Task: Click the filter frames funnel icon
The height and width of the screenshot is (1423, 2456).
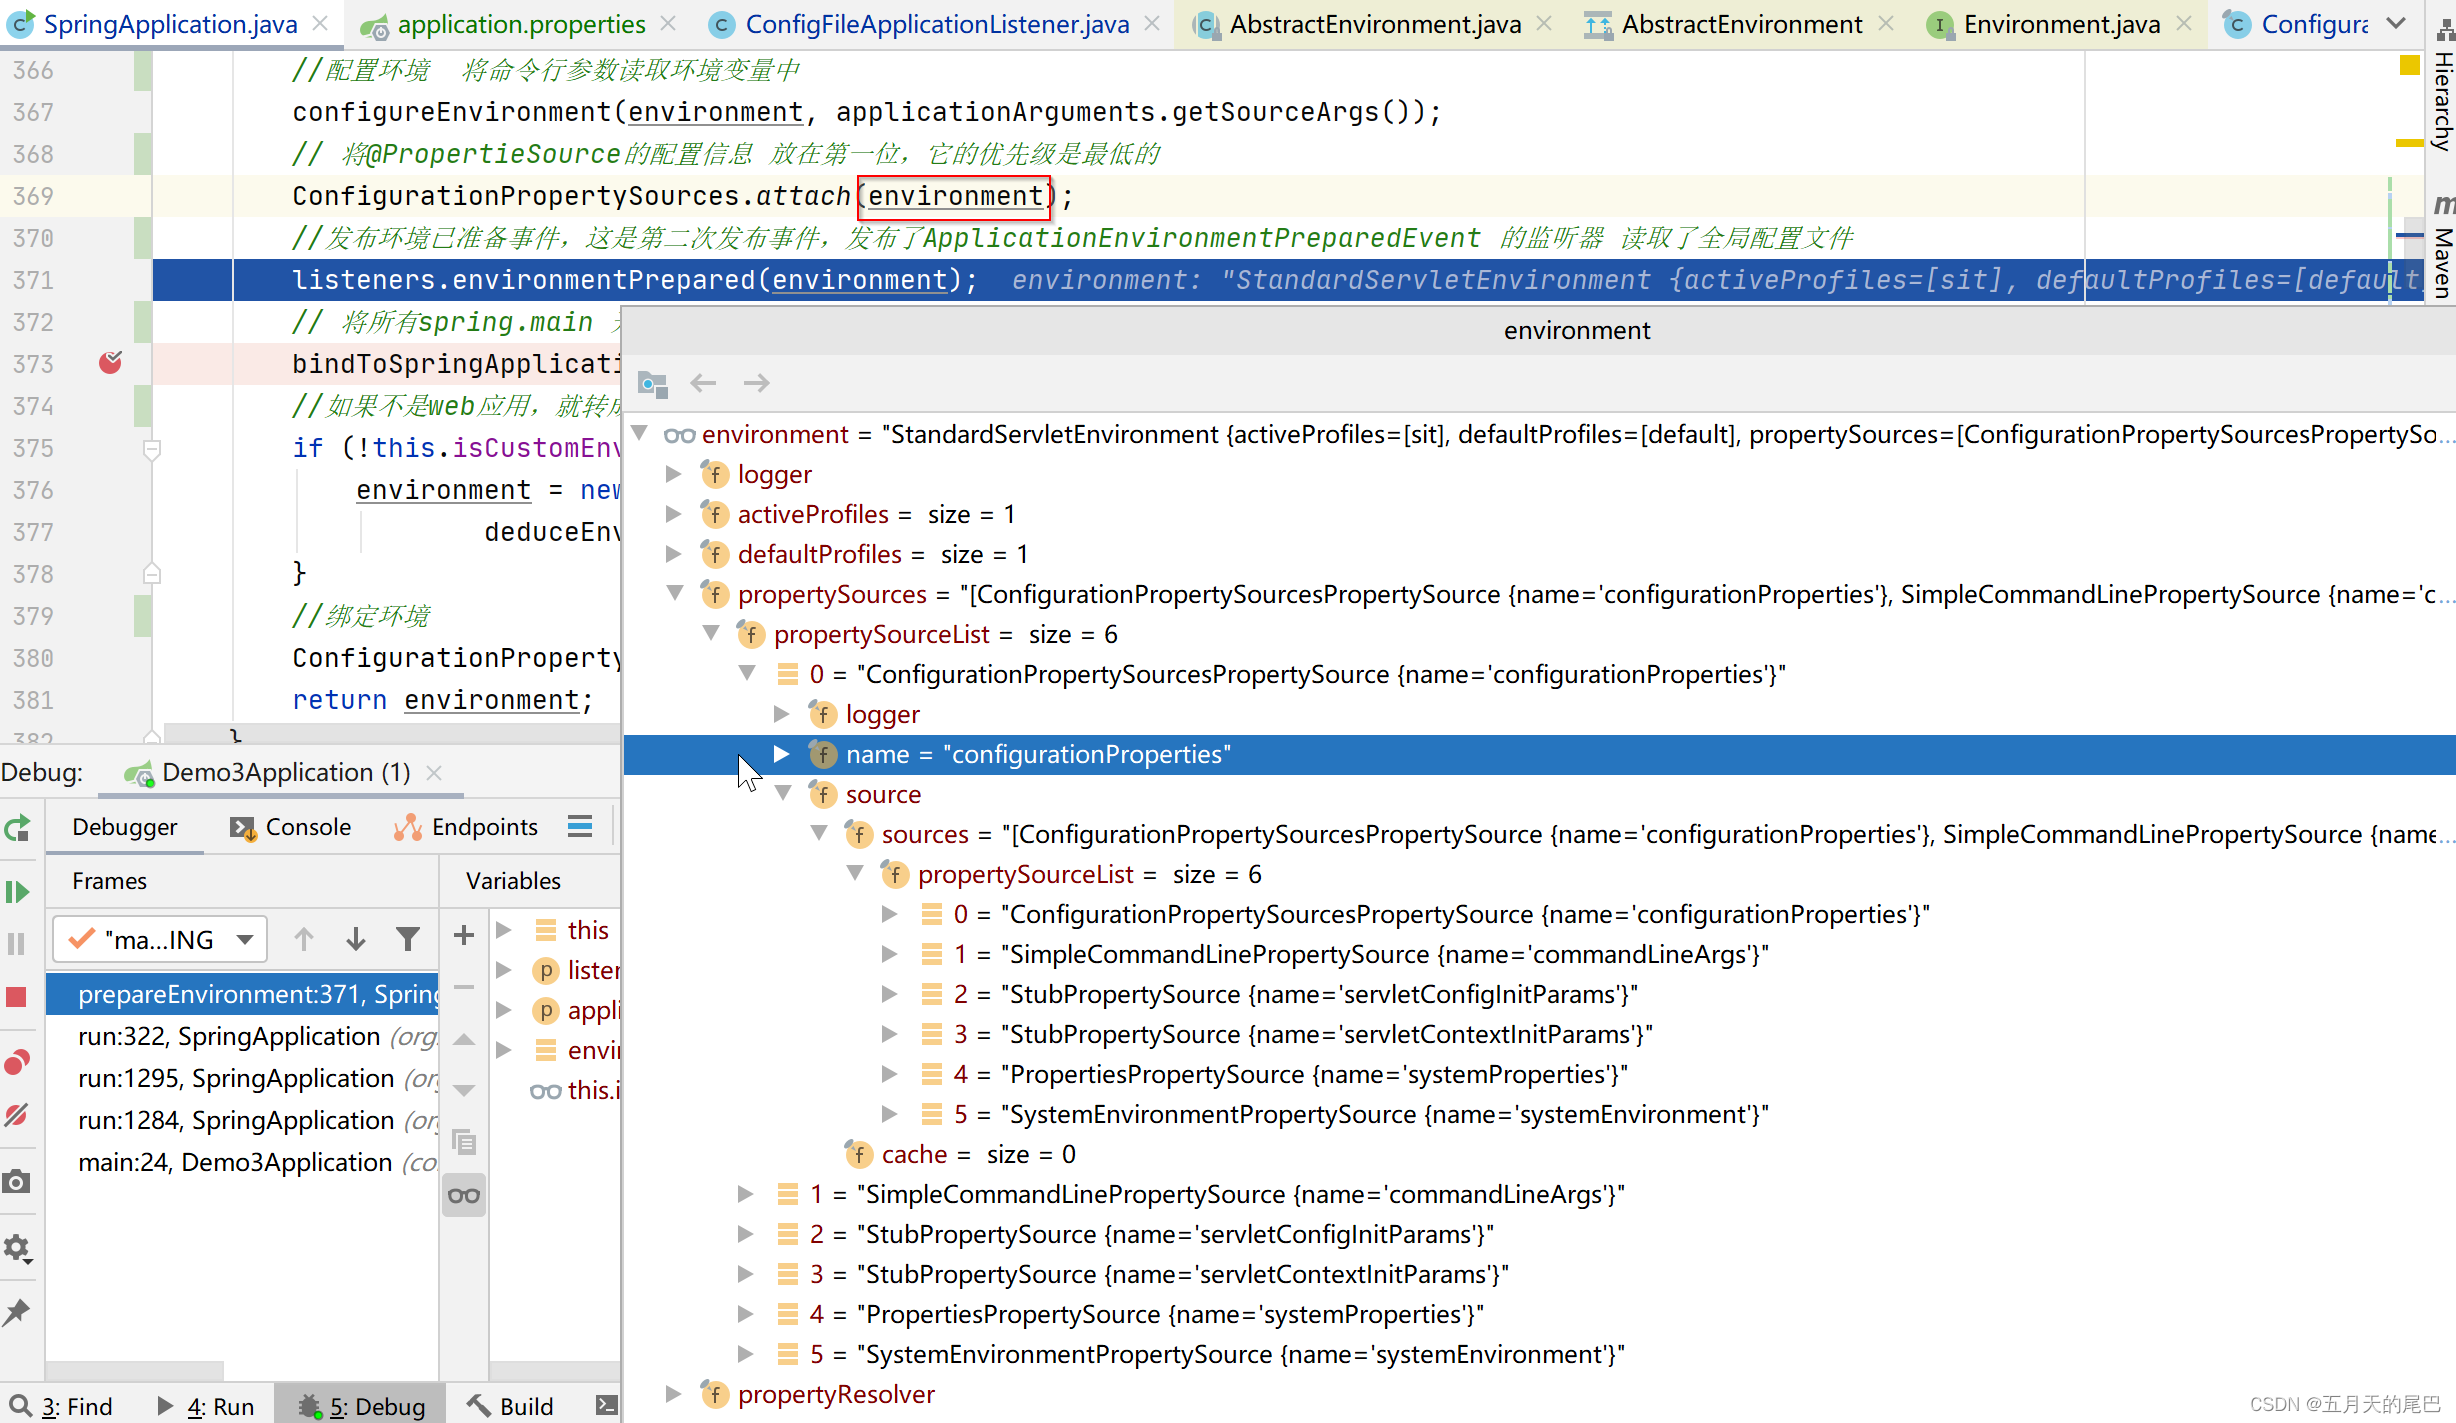Action: [407, 939]
